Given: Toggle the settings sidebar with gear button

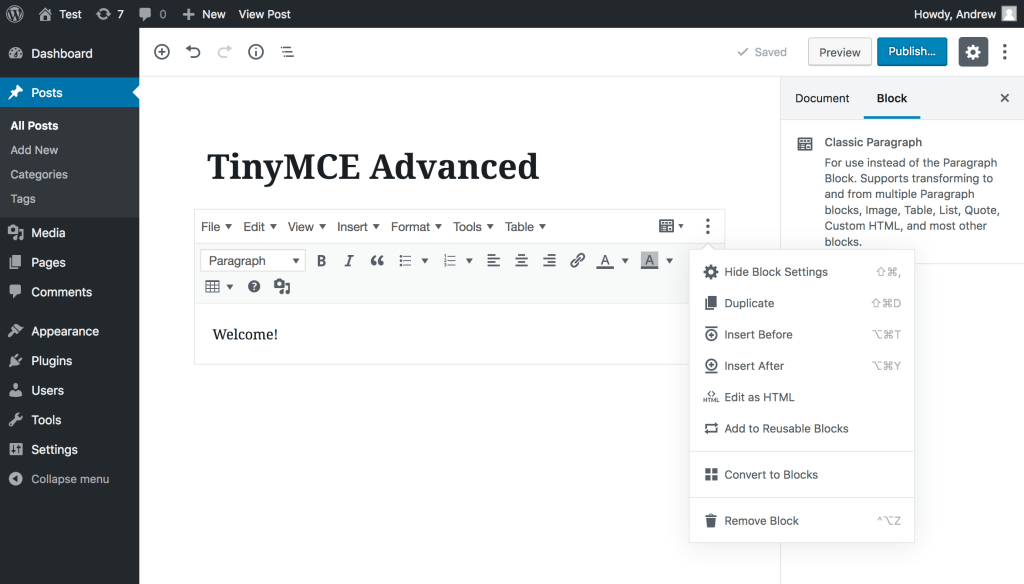Looking at the screenshot, I should [973, 52].
